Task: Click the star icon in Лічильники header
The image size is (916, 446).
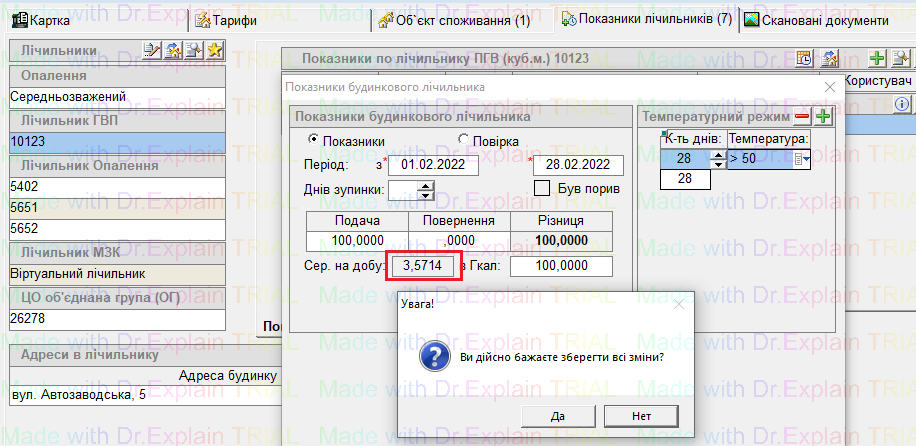Action: tap(215, 51)
